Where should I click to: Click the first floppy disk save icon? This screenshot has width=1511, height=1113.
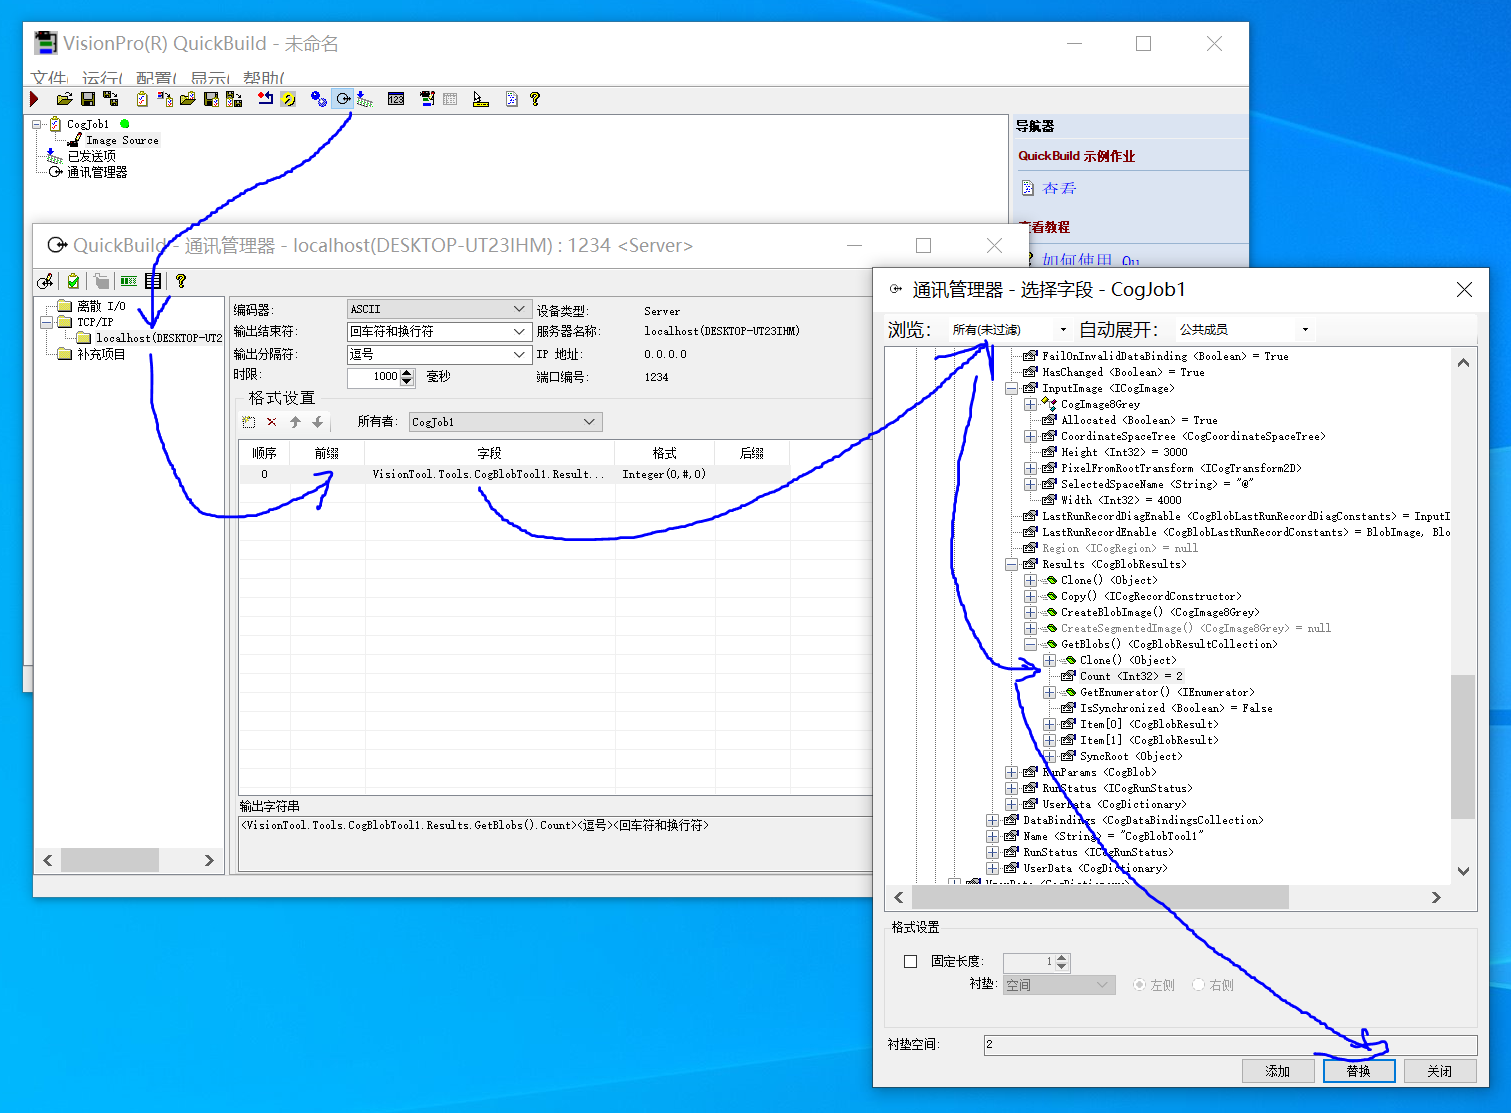88,99
